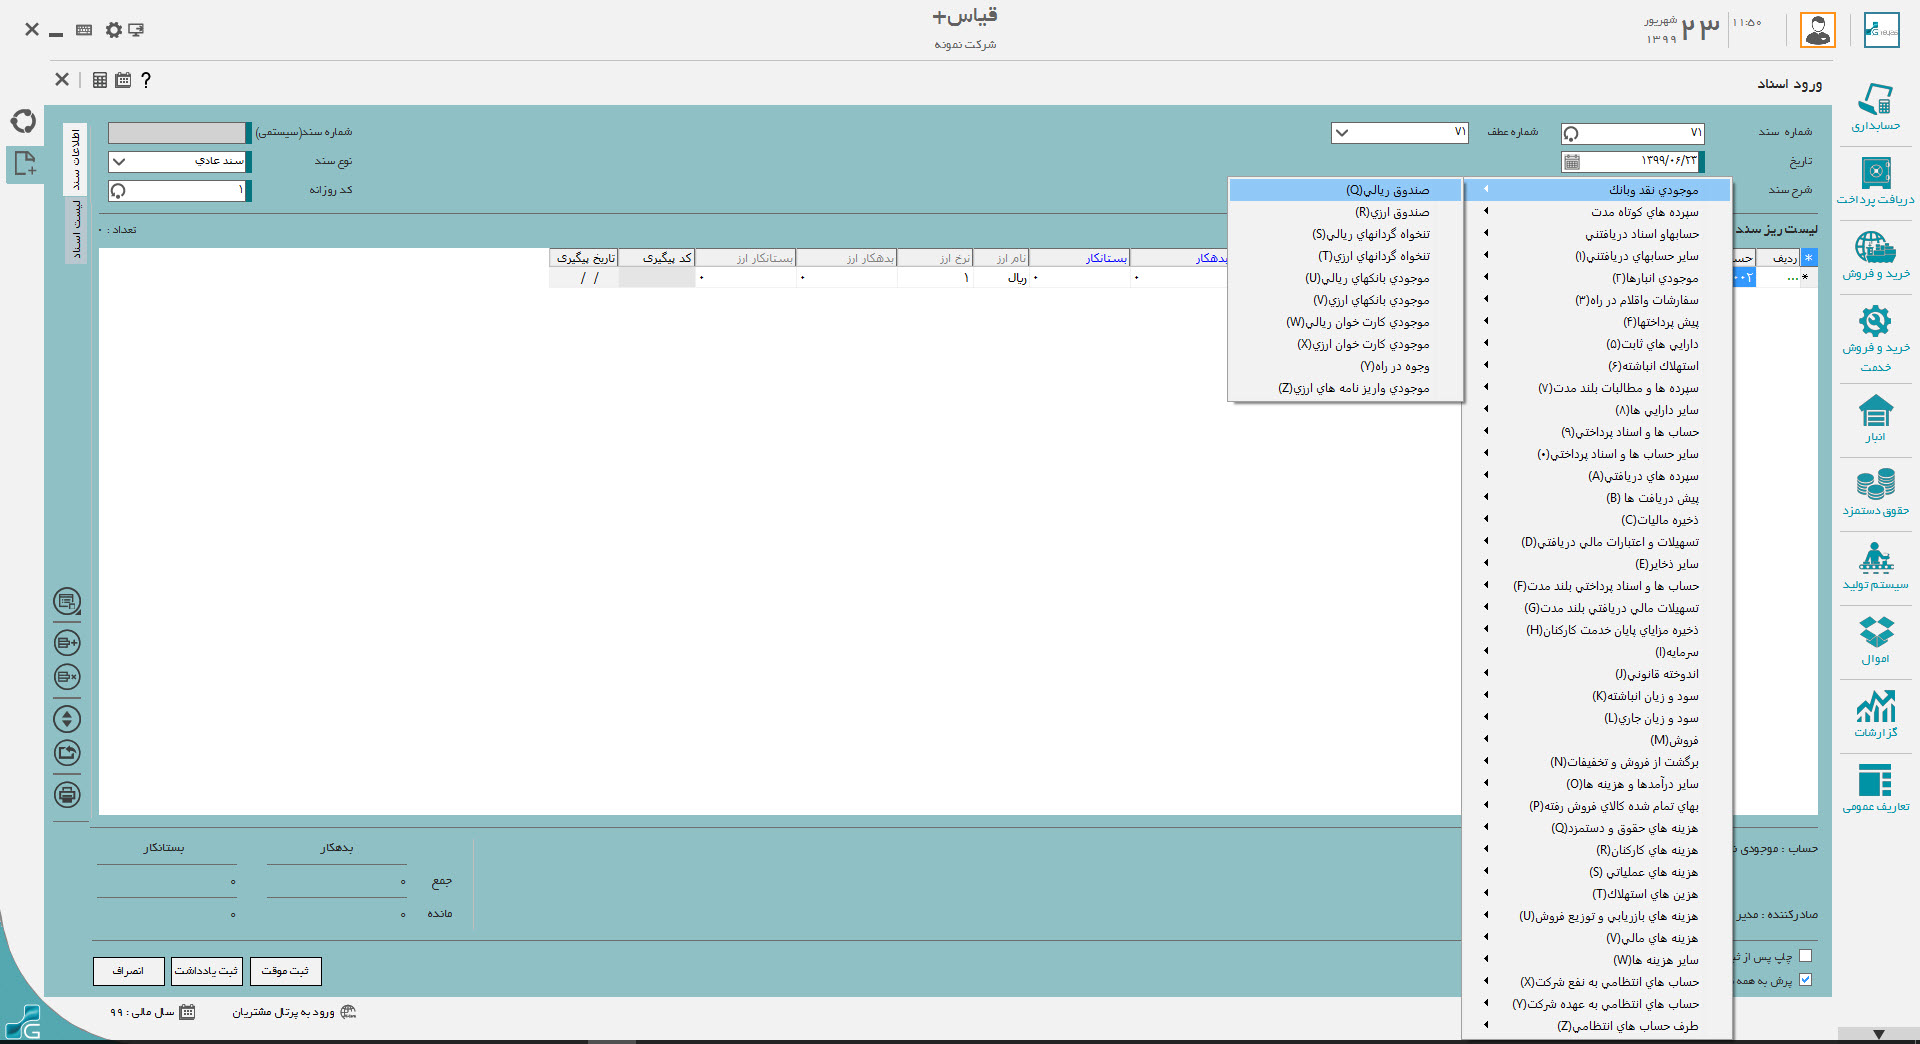Uncheck the پرش به همه checkbox
The height and width of the screenshot is (1044, 1920).
(x=1805, y=980)
